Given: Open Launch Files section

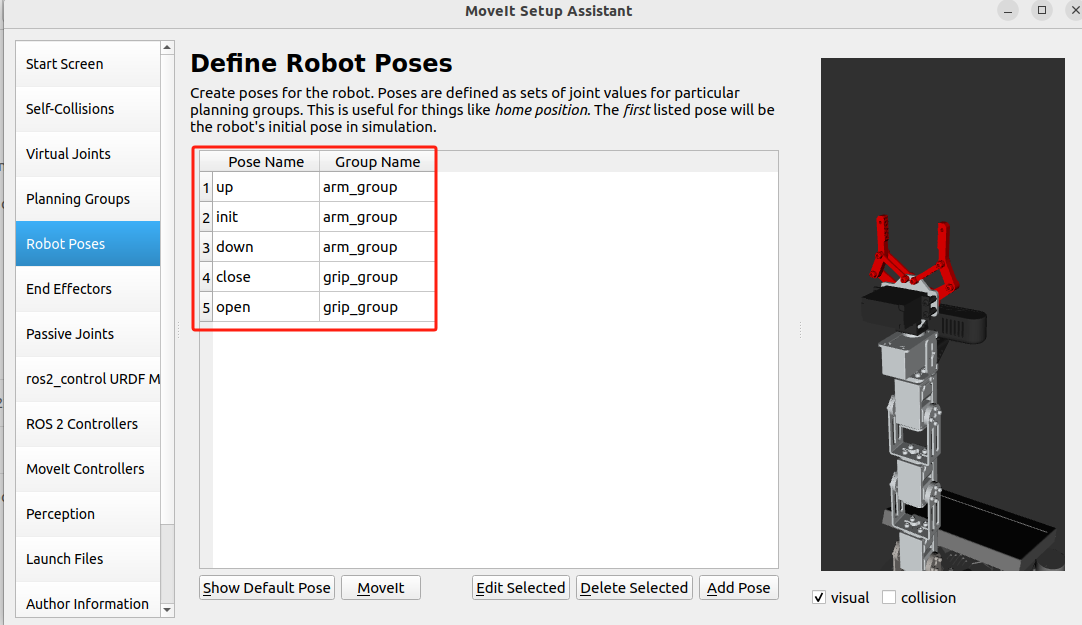Looking at the screenshot, I should (88, 559).
